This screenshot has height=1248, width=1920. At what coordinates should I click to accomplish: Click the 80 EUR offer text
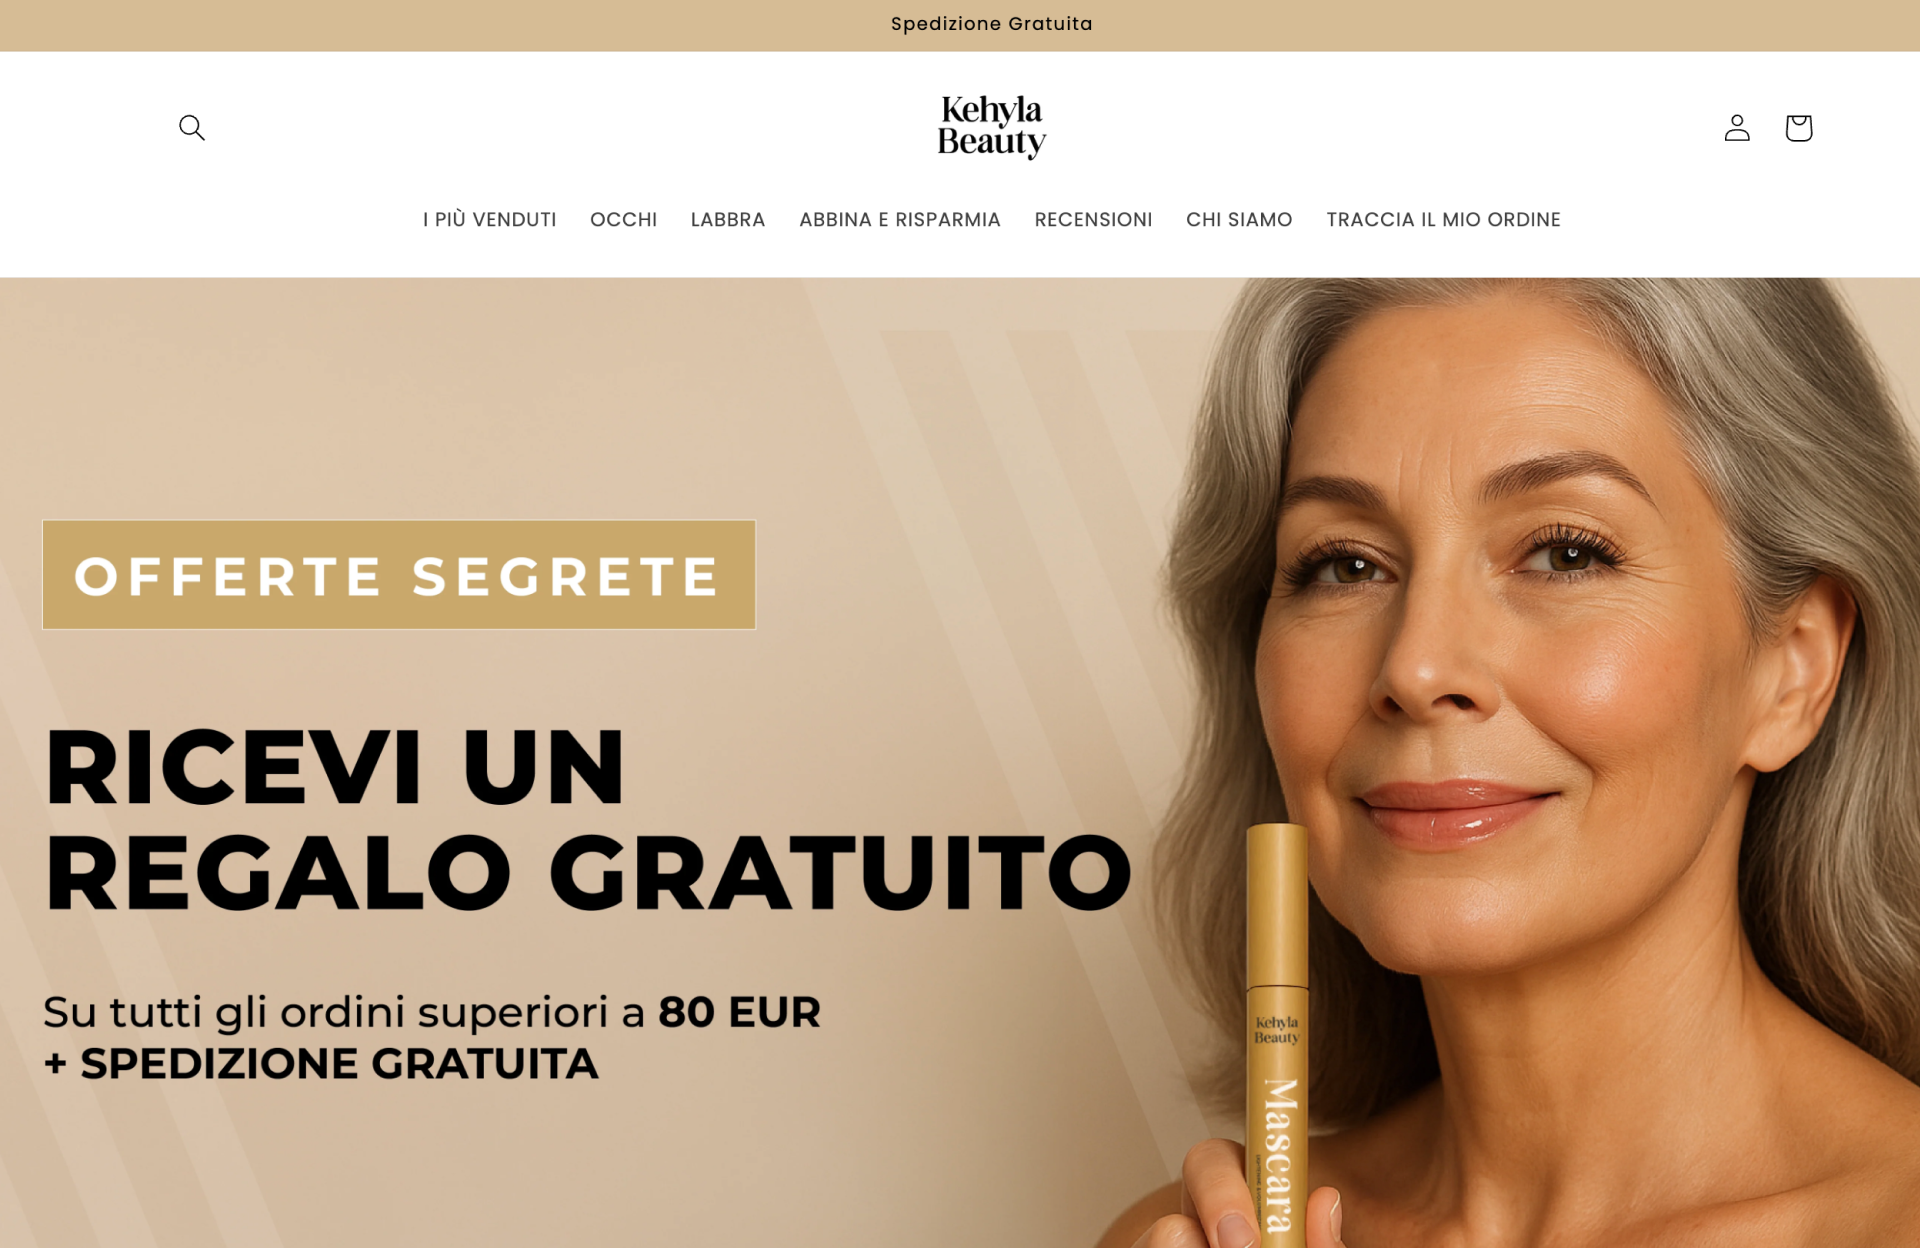click(739, 1012)
